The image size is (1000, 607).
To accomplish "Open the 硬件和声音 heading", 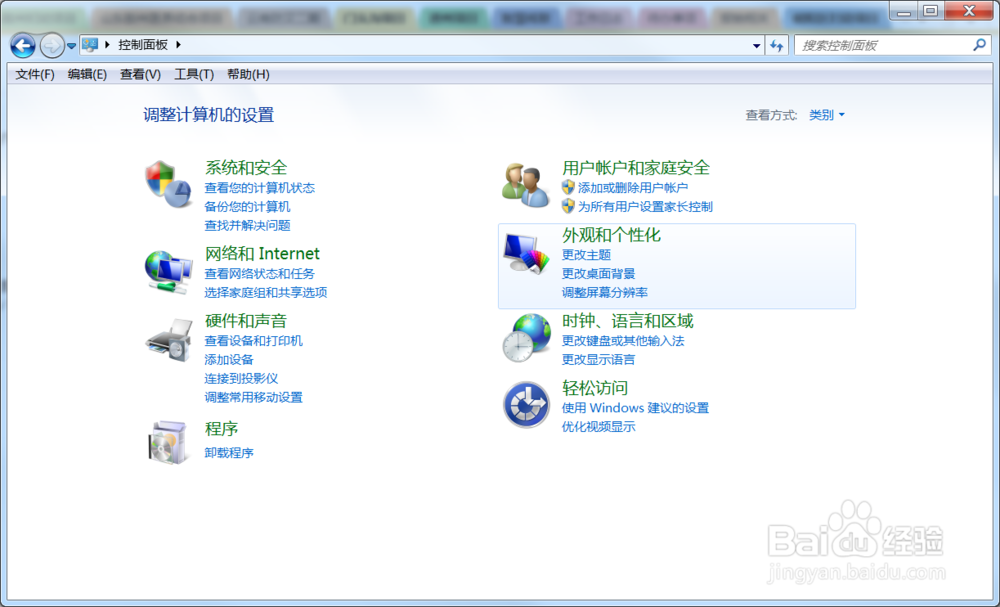I will coord(246,321).
